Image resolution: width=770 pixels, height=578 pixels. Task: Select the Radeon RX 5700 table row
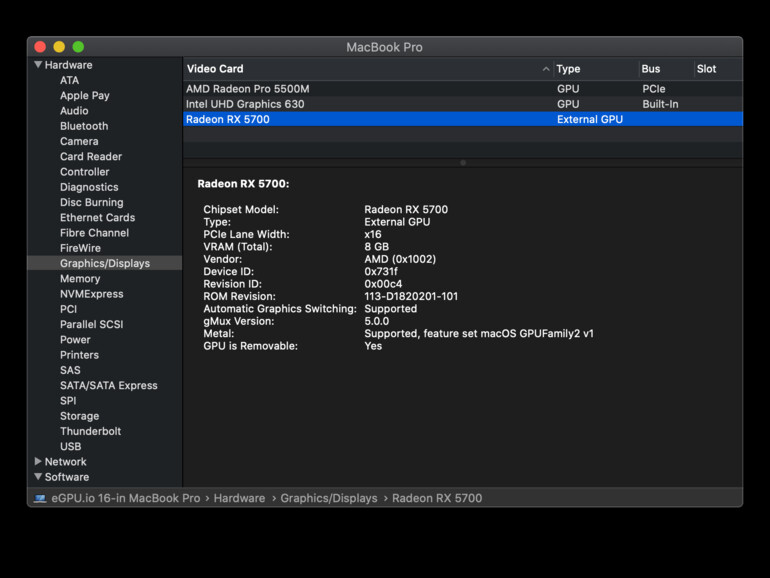463,119
